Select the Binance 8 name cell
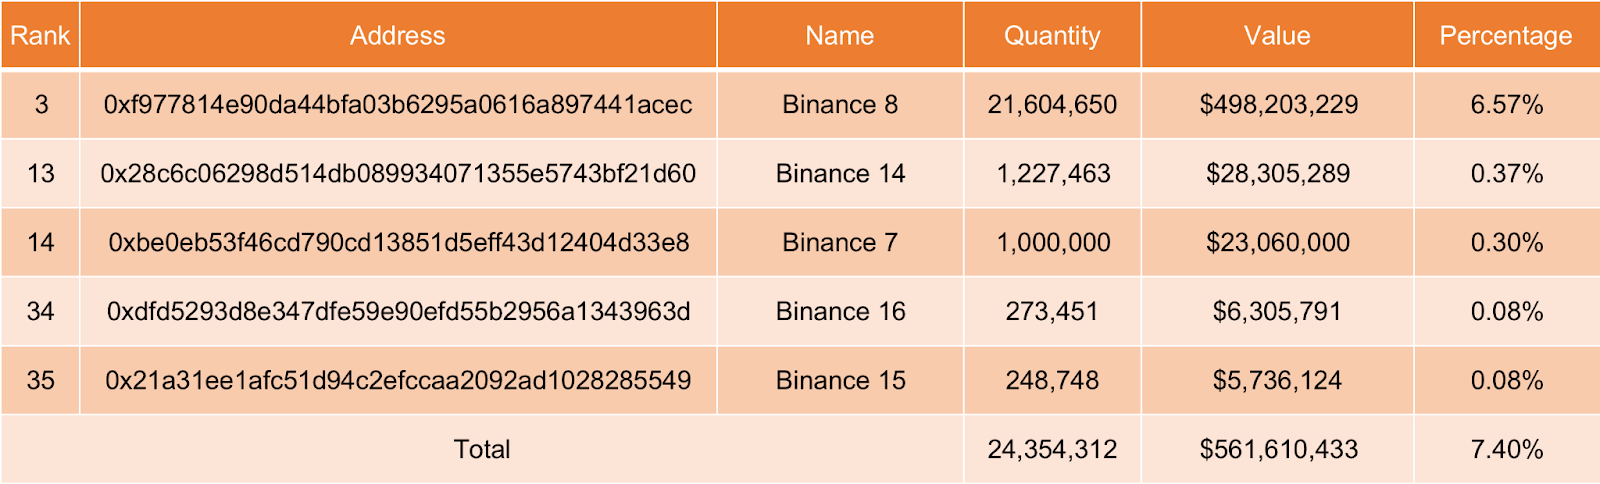Screen dimensions: 1600x484 840,105
